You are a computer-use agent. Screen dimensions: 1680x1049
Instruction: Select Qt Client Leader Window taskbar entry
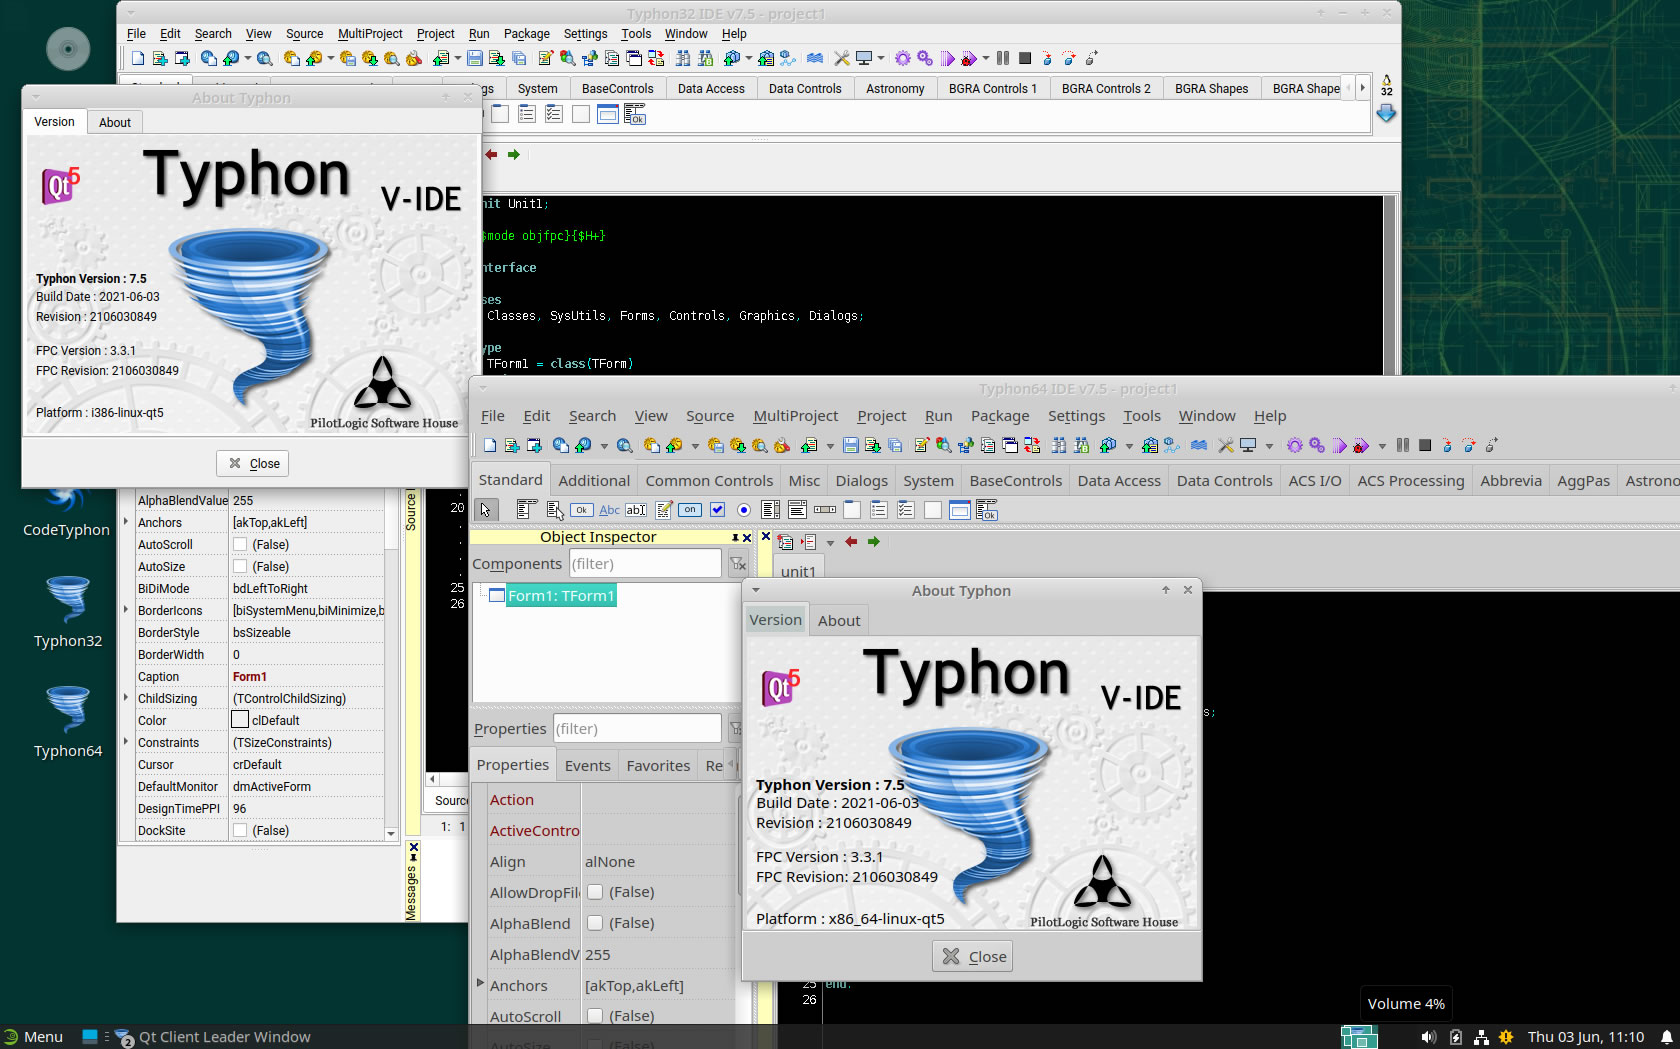212,1037
